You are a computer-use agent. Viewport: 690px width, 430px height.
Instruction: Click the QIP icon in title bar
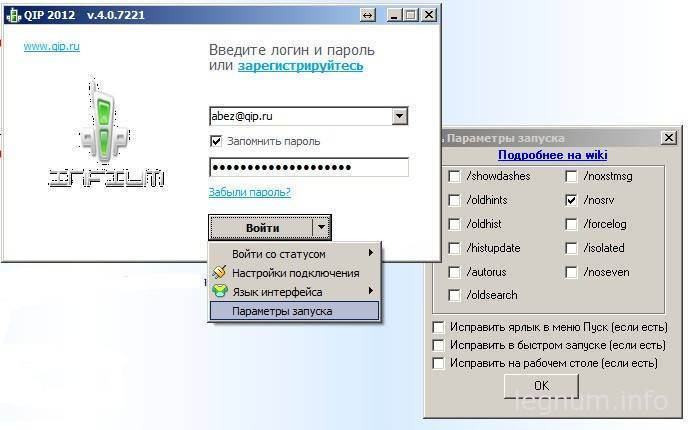[13, 15]
